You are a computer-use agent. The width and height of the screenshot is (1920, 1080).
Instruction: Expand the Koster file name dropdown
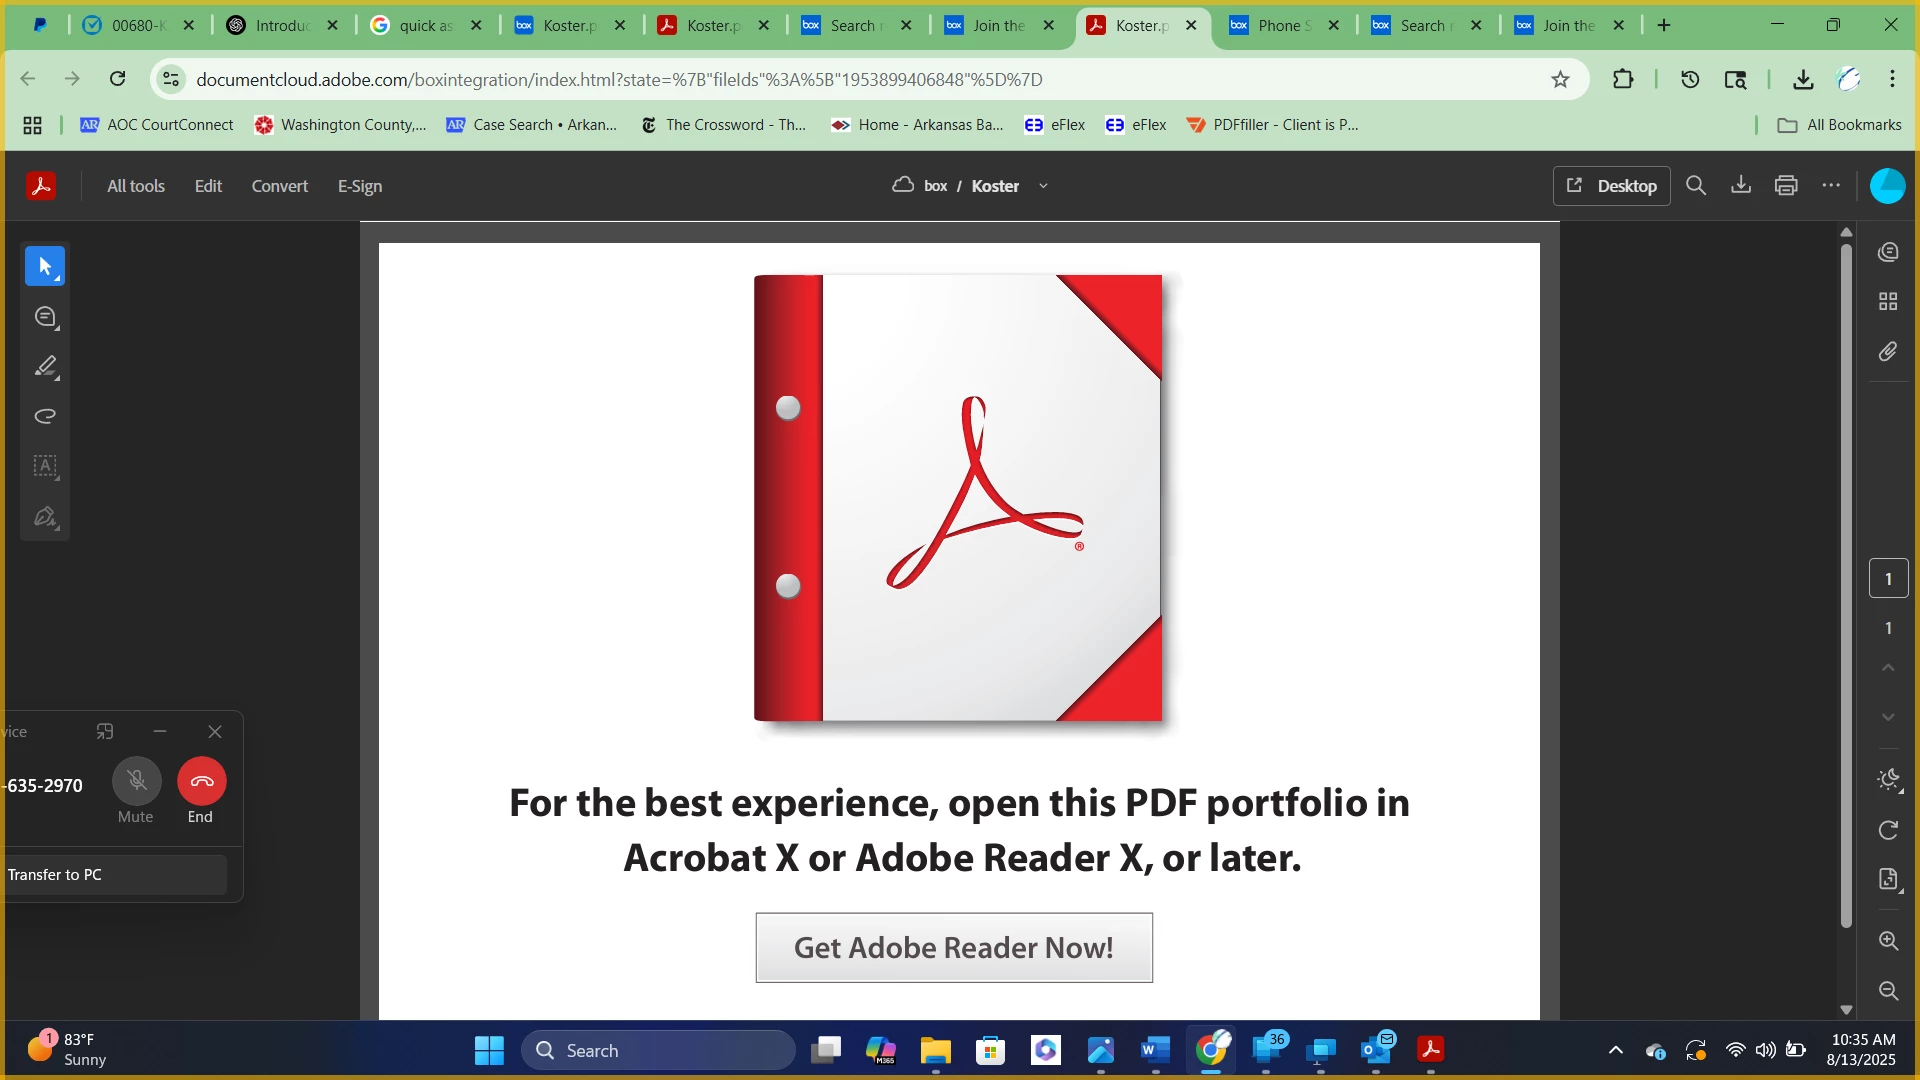(x=1043, y=186)
